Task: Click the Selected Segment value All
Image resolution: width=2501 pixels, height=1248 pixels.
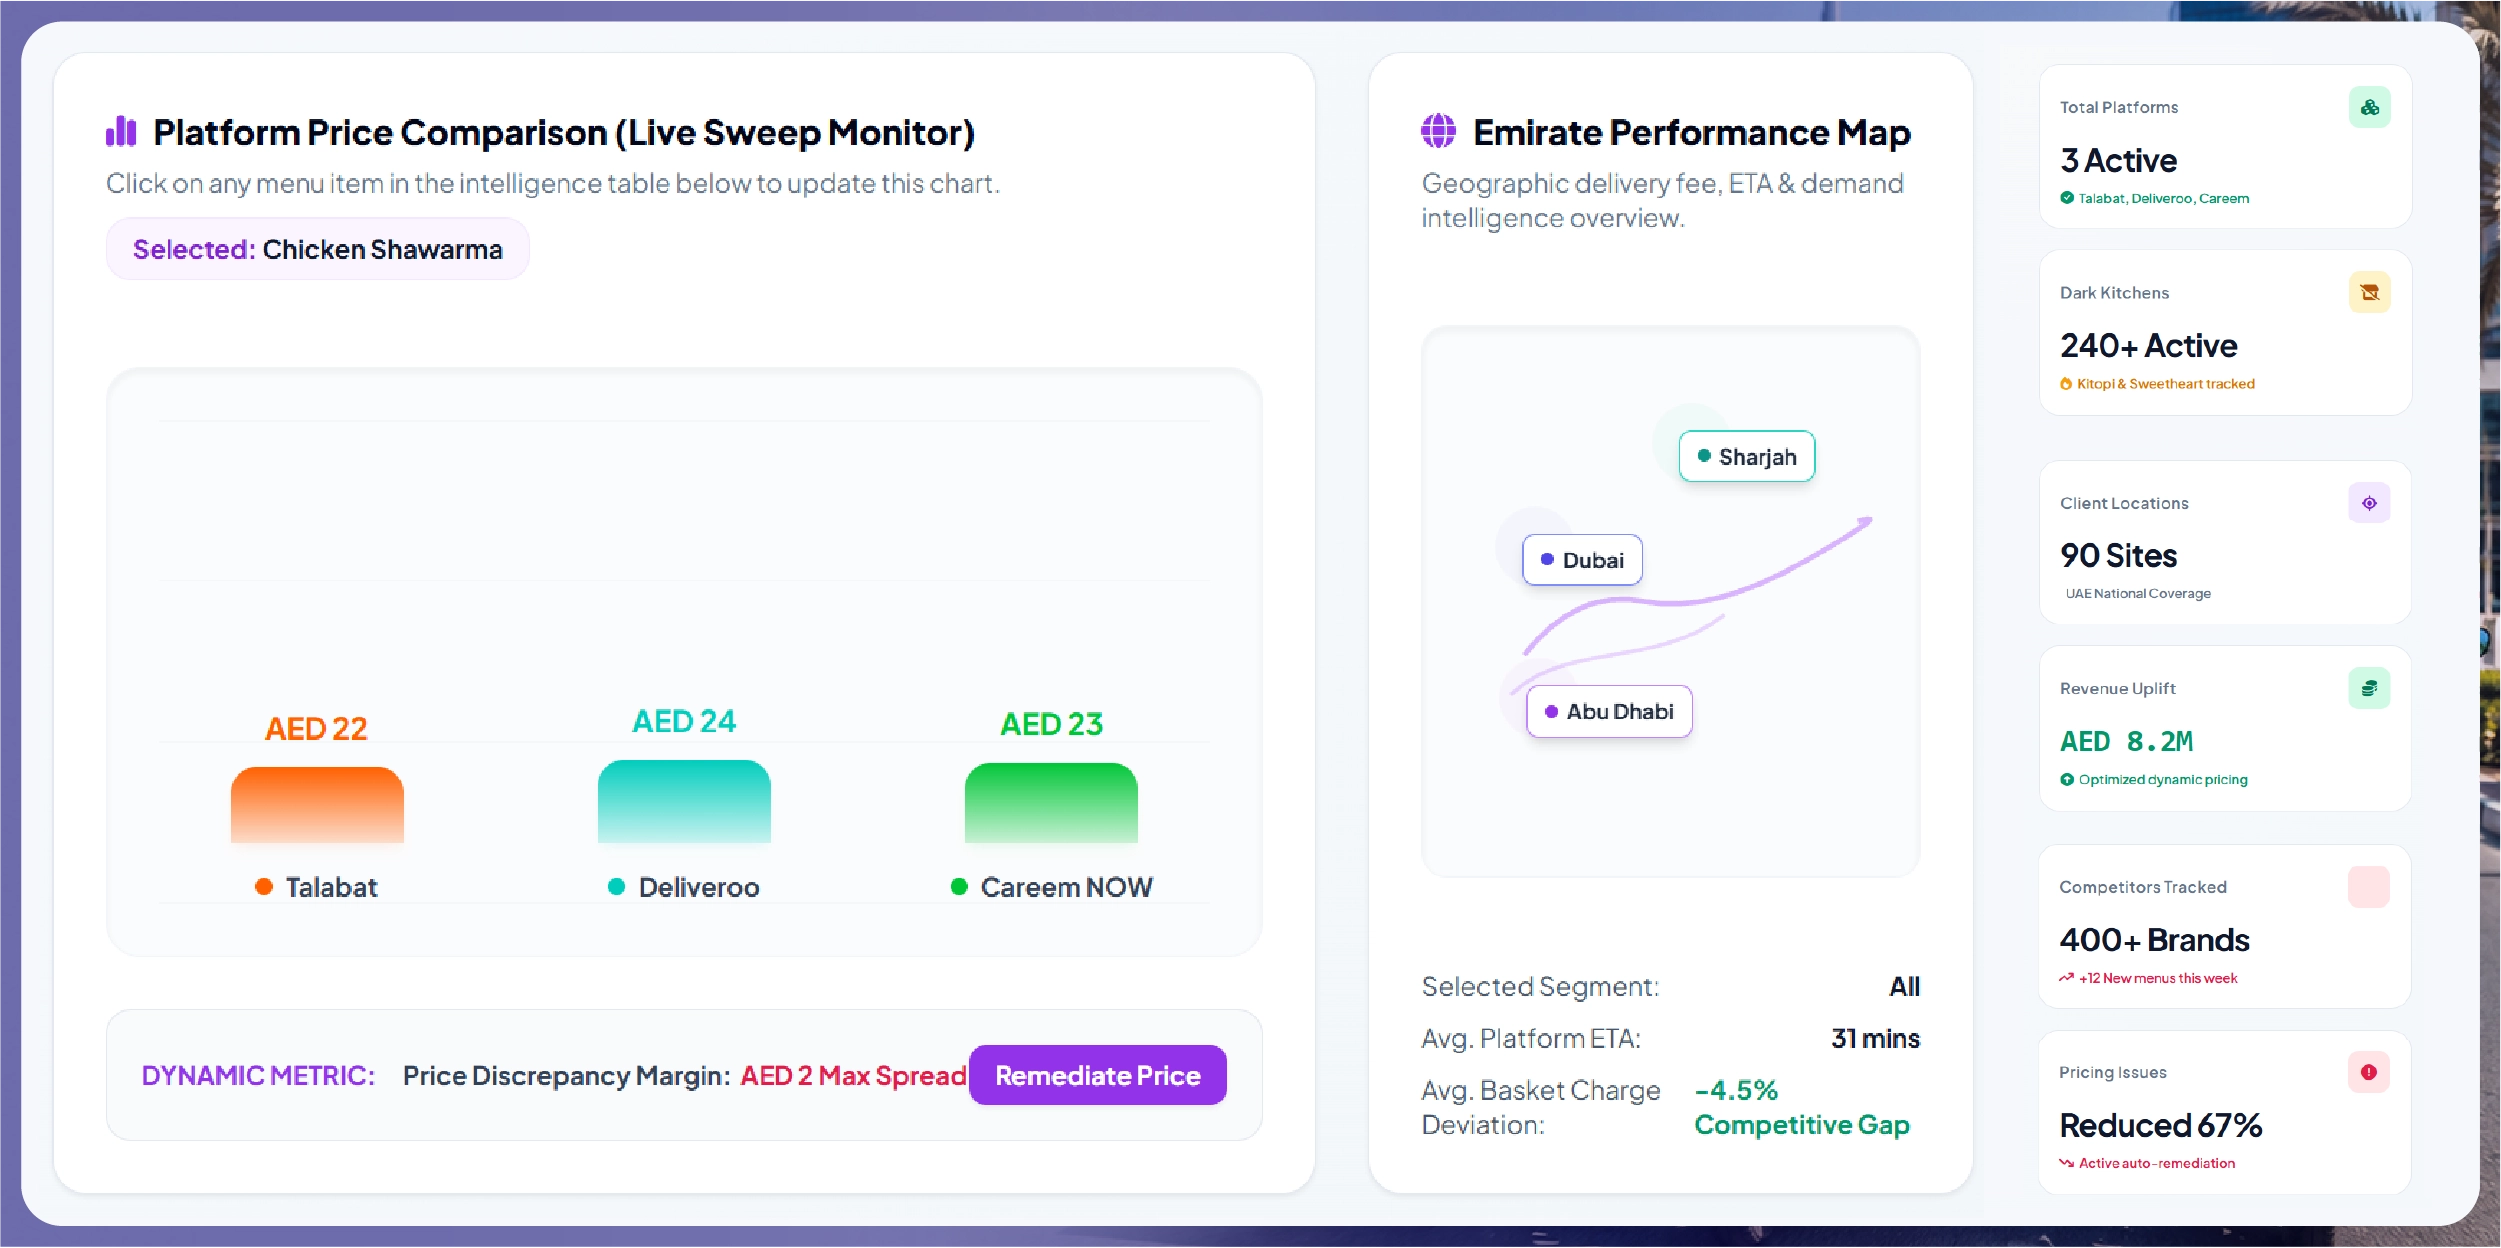Action: click(1904, 987)
